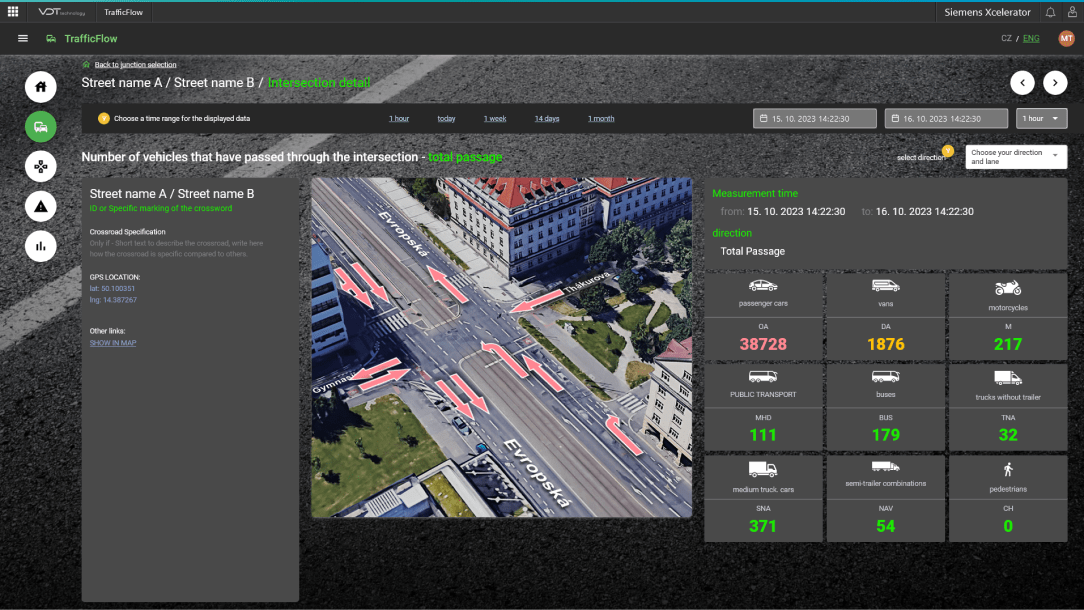Click the pedestrians count 0
The height and width of the screenshot is (610, 1084).
pyautogui.click(x=1008, y=526)
